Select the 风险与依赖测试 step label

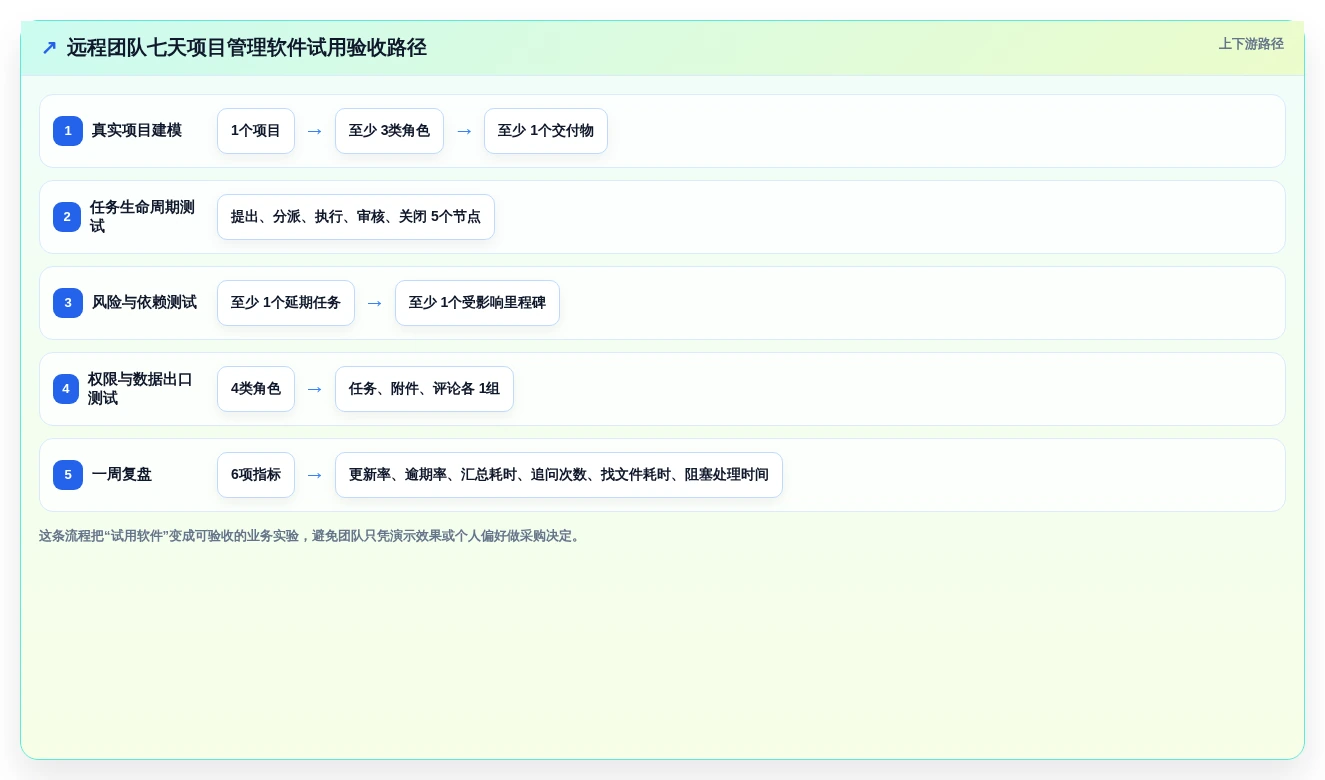(x=144, y=303)
